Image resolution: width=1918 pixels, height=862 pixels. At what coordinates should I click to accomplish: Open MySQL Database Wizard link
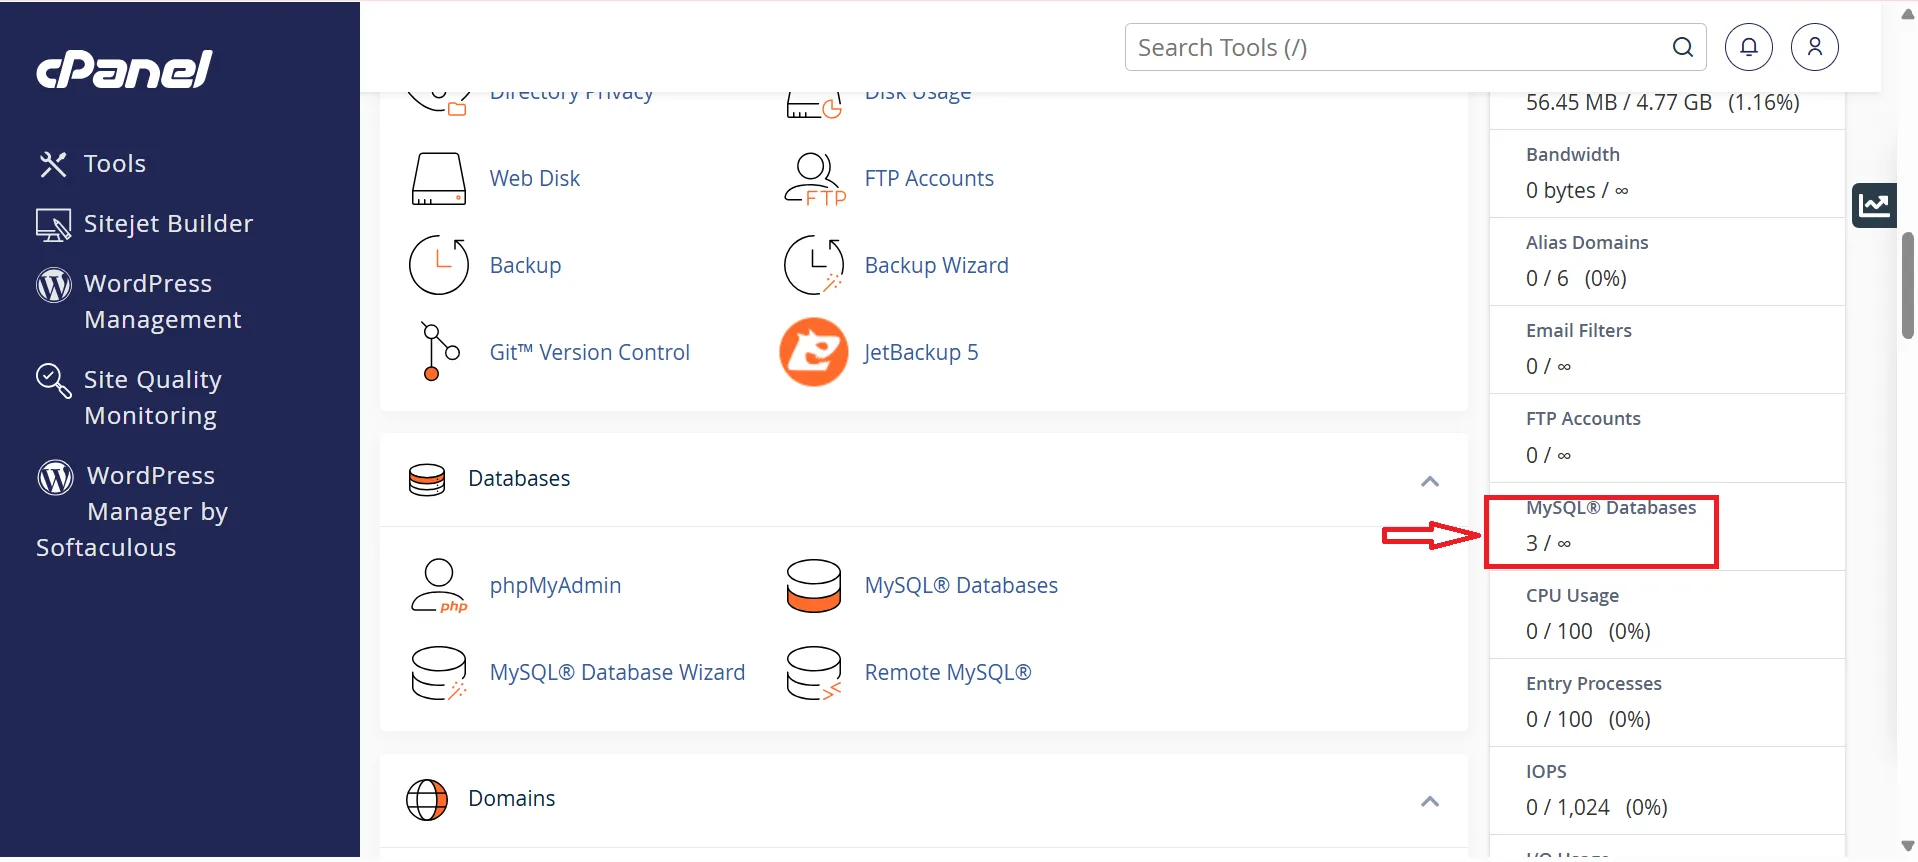pyautogui.click(x=617, y=673)
